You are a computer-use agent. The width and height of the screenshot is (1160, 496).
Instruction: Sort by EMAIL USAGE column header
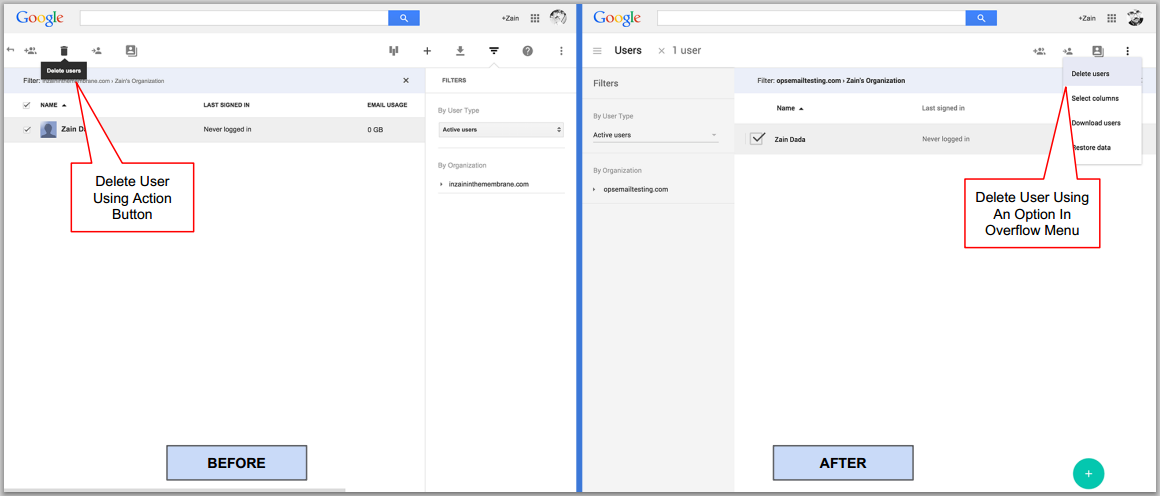387,105
